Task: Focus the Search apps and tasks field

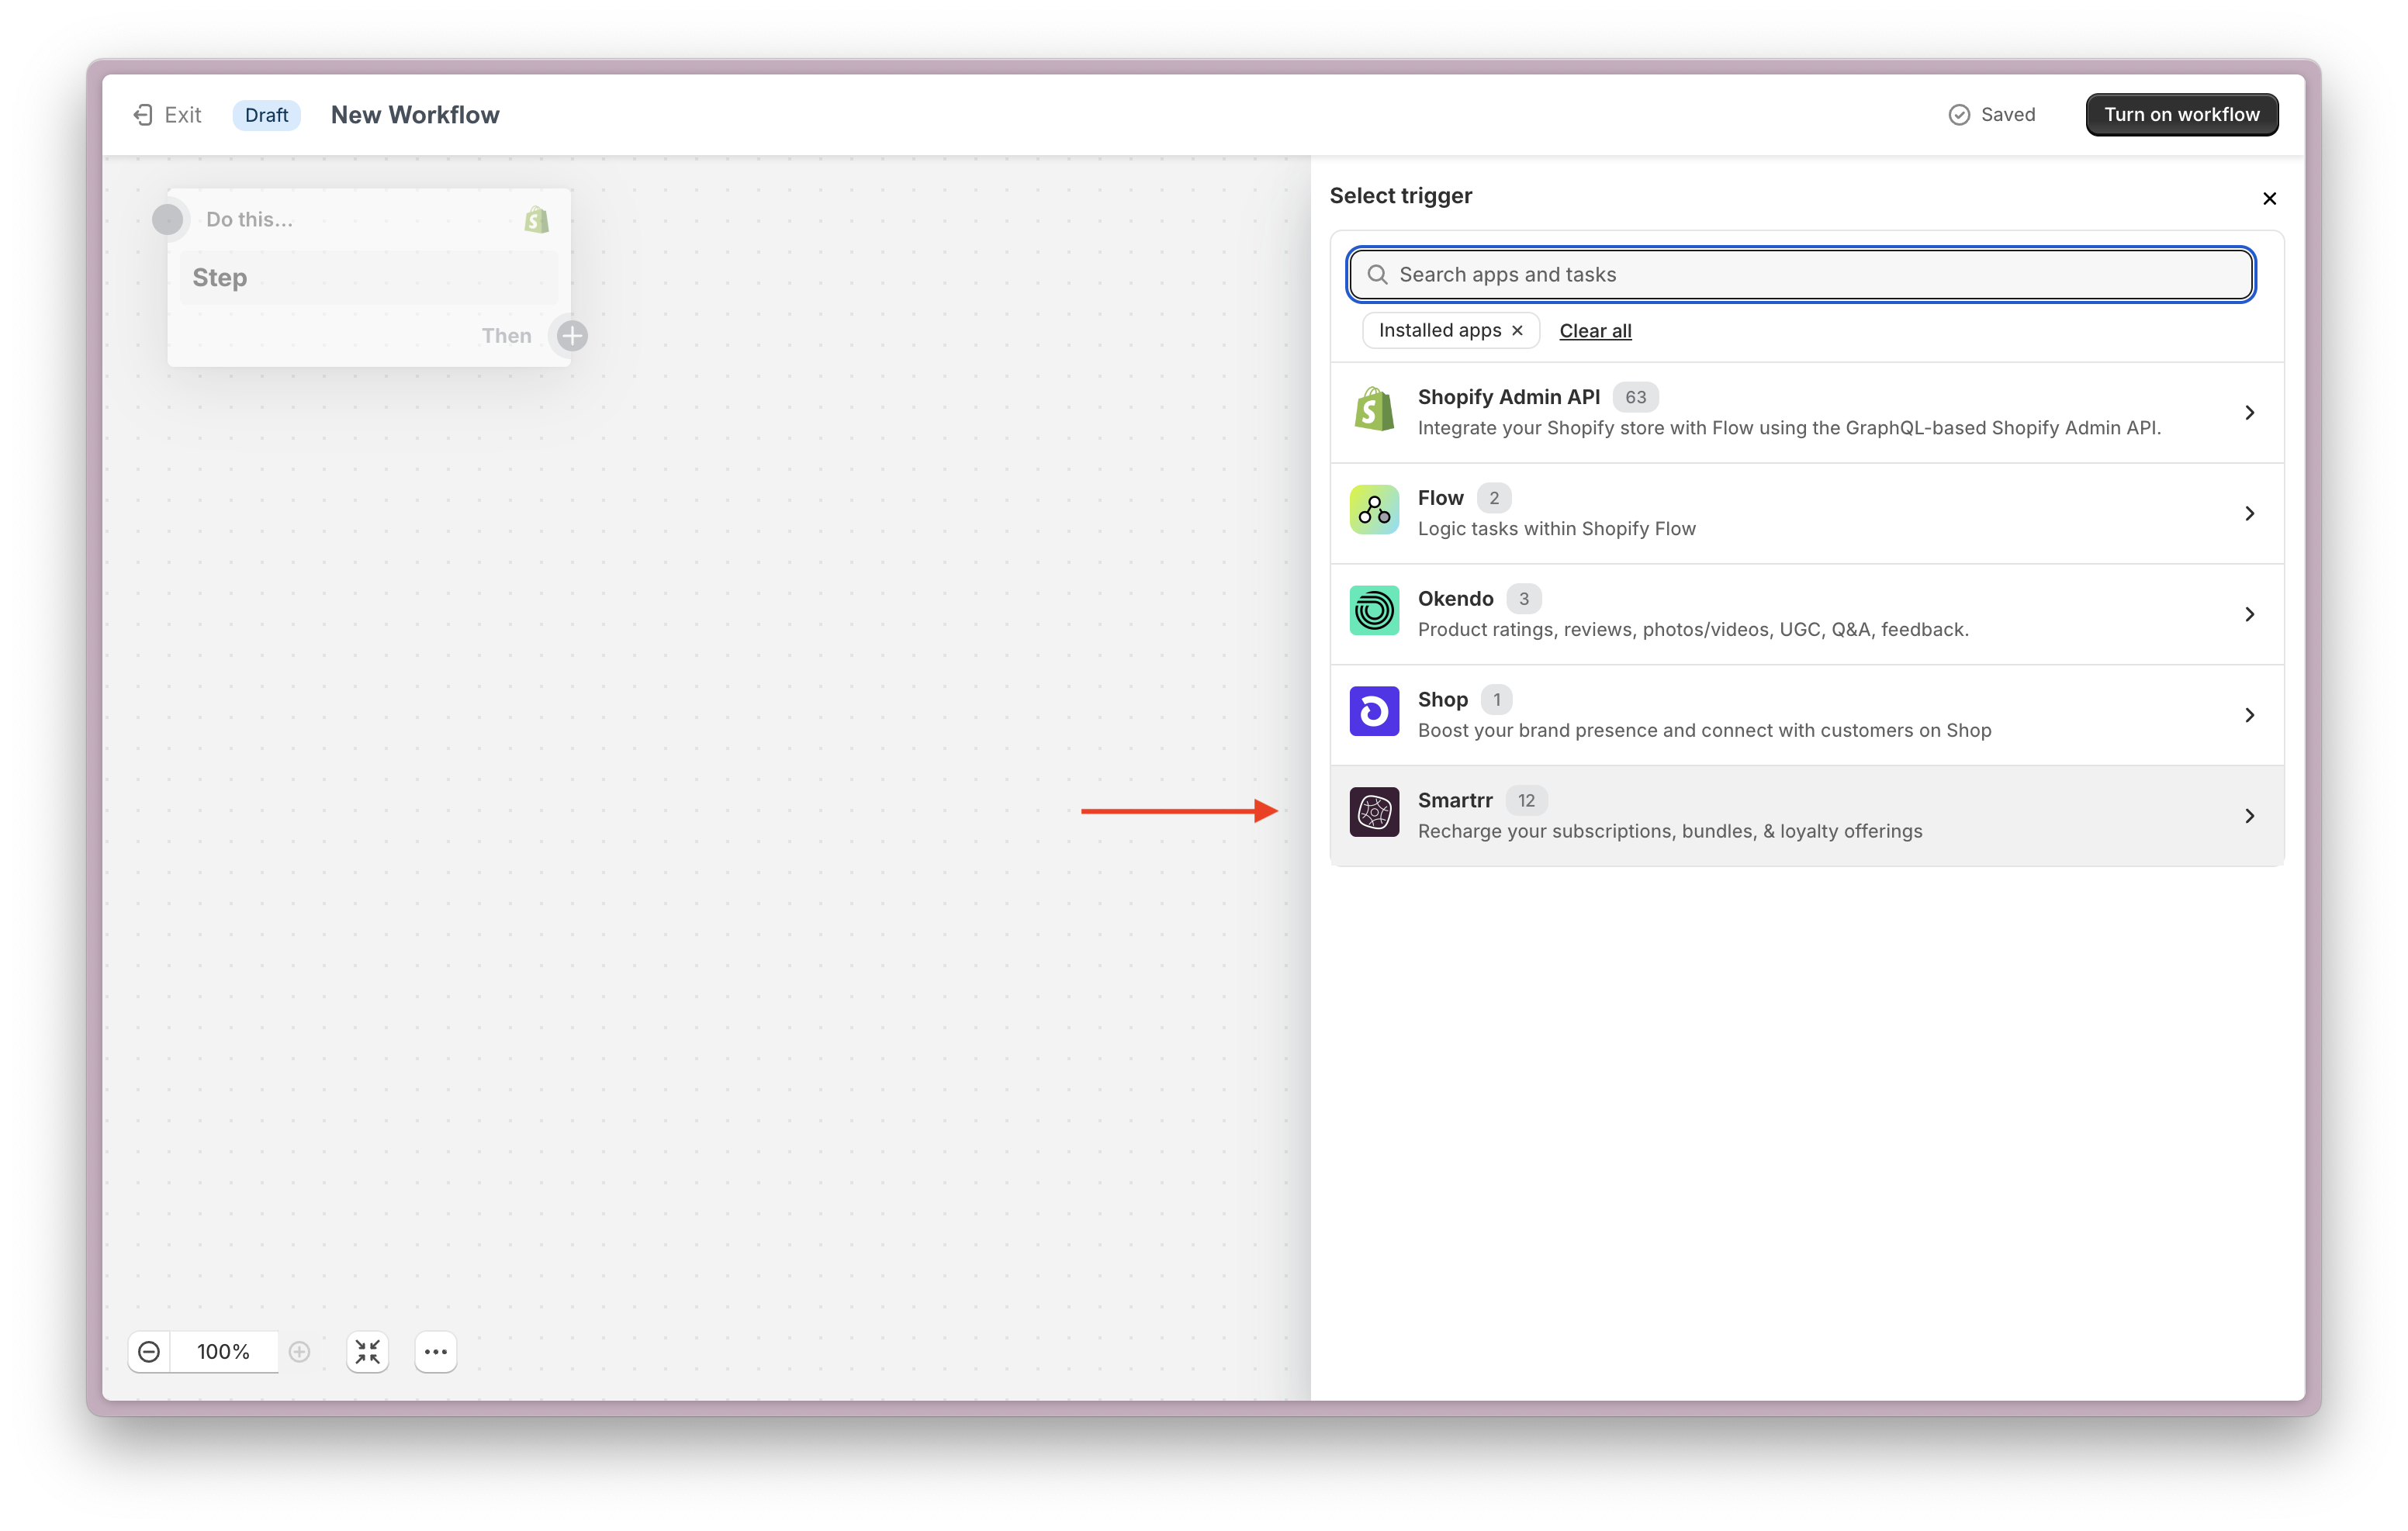Action: pos(1800,275)
